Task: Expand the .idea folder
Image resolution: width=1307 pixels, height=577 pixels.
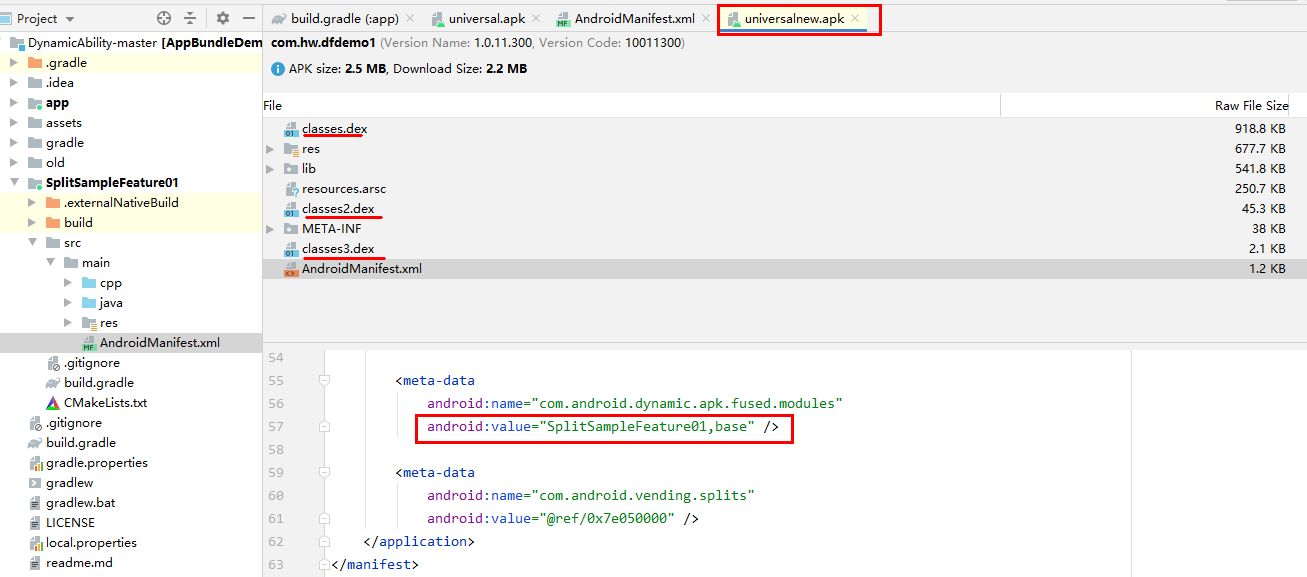Action: (x=14, y=82)
